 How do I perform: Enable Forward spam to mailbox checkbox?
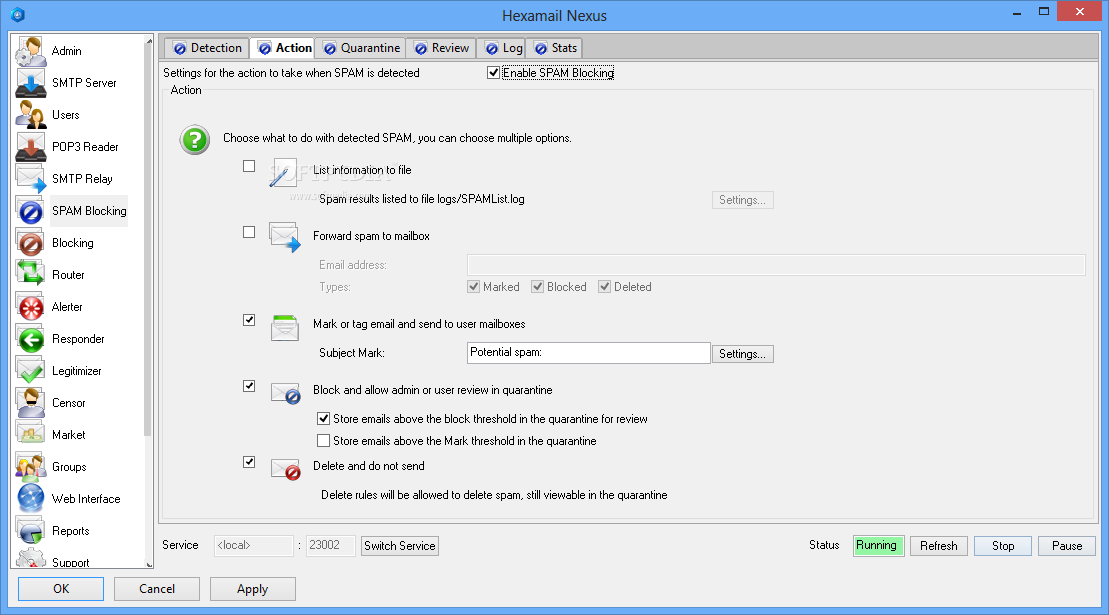(x=249, y=232)
